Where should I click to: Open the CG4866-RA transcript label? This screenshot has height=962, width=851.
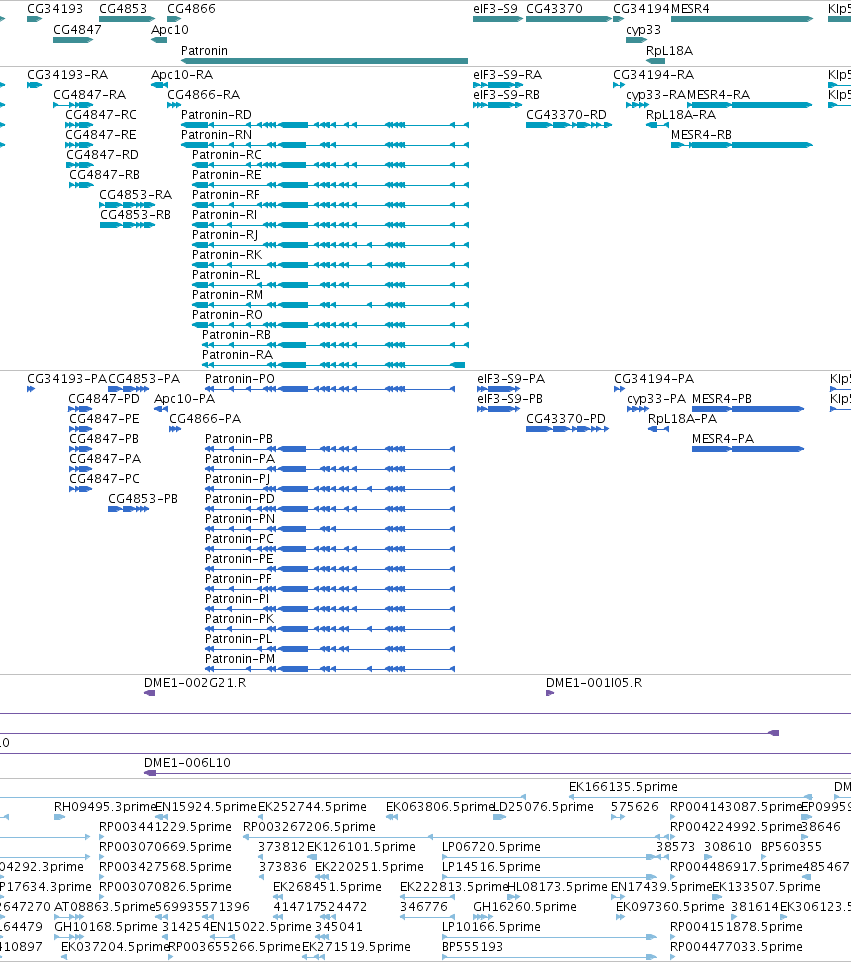(x=204, y=95)
